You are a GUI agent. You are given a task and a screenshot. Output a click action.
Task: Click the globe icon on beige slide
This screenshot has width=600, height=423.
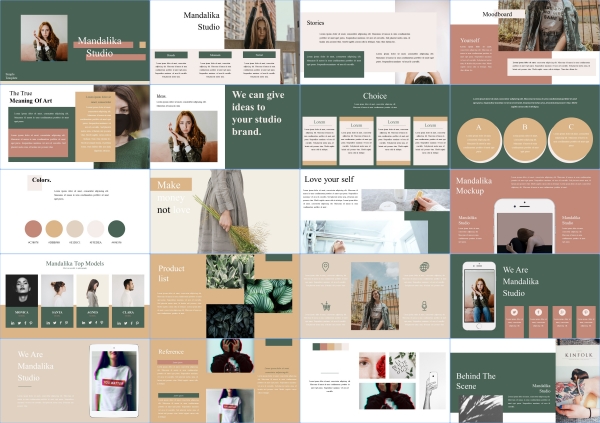coord(424,267)
